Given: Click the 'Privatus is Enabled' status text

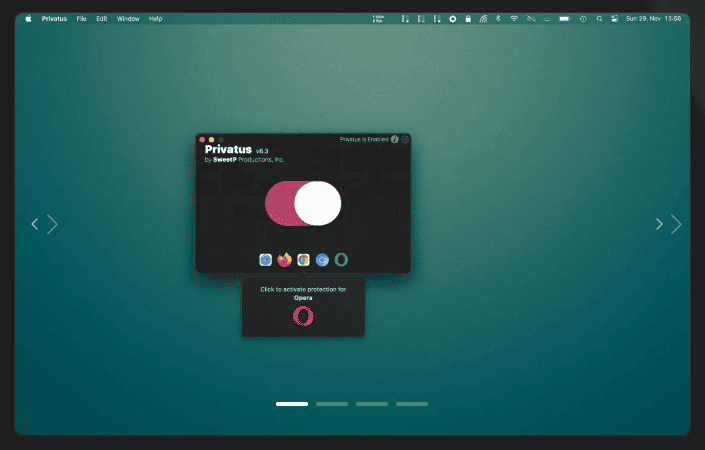Looking at the screenshot, I should tap(364, 139).
